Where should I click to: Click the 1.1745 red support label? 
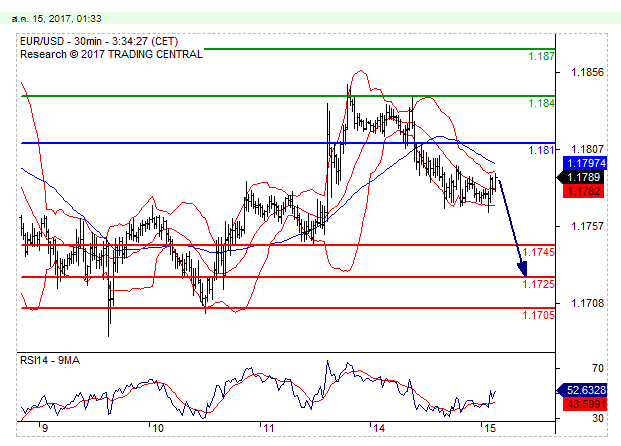tap(539, 253)
